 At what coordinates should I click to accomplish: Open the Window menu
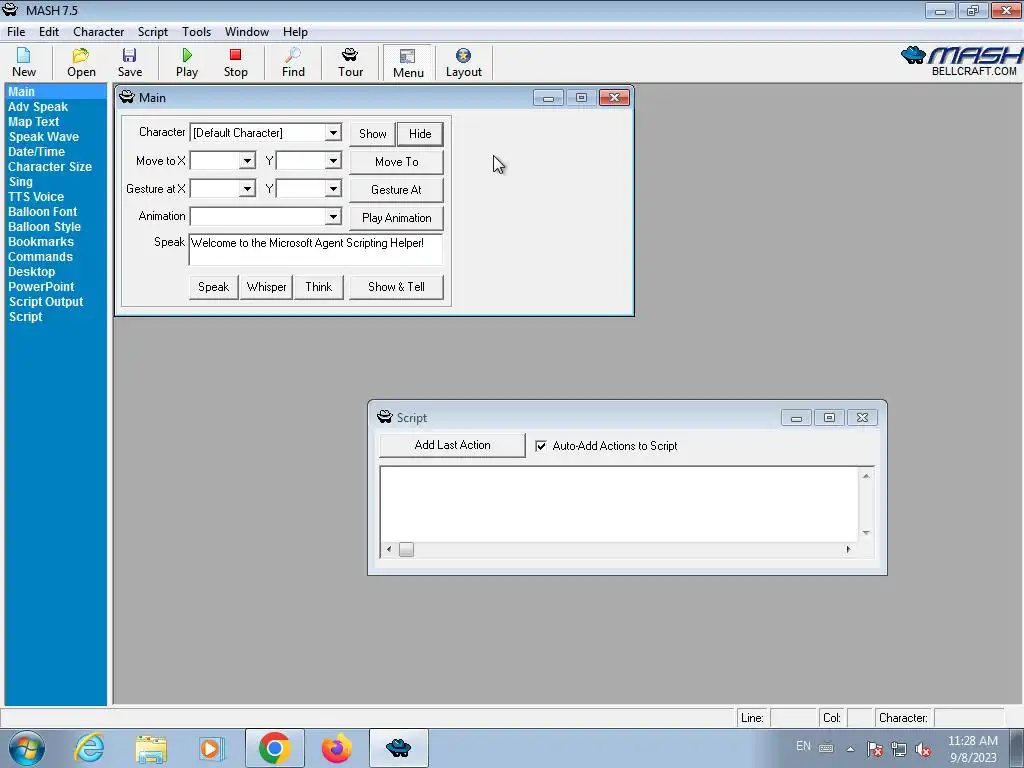[x=247, y=31]
